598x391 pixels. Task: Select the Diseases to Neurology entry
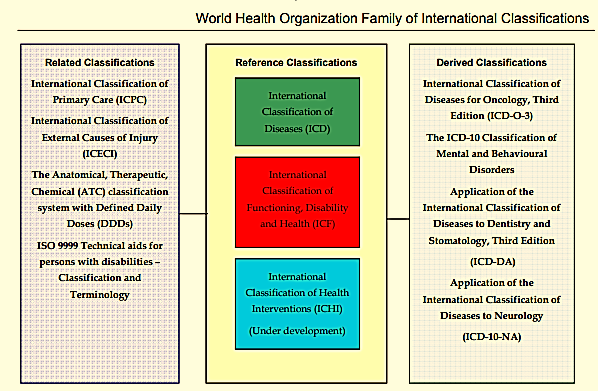(492, 299)
